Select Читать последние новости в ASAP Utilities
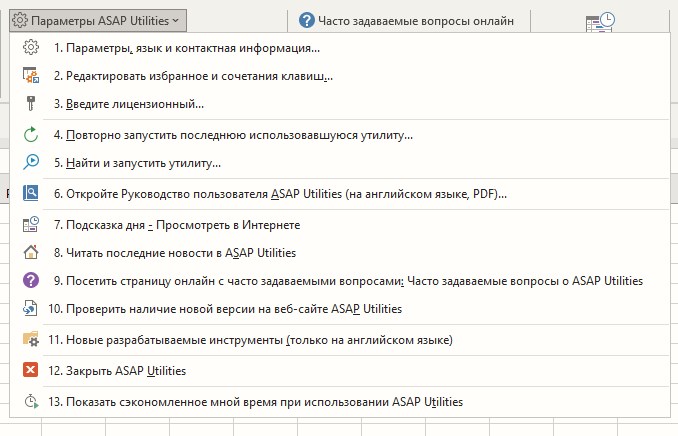 339,253
